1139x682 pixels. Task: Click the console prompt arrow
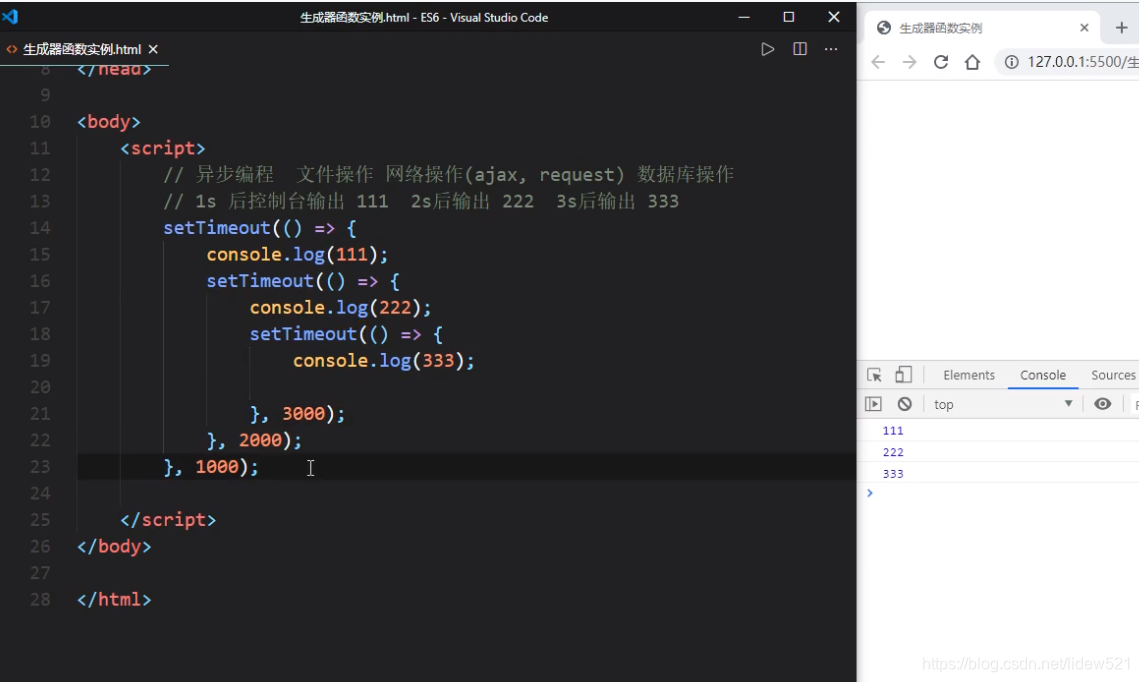point(870,493)
